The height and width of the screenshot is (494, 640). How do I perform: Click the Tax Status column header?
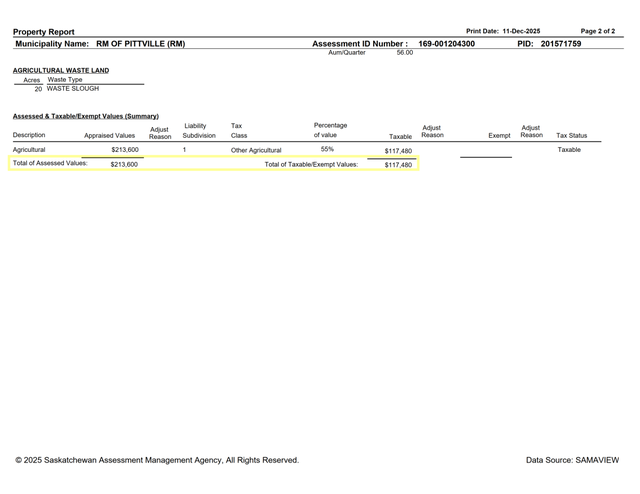[571, 135]
